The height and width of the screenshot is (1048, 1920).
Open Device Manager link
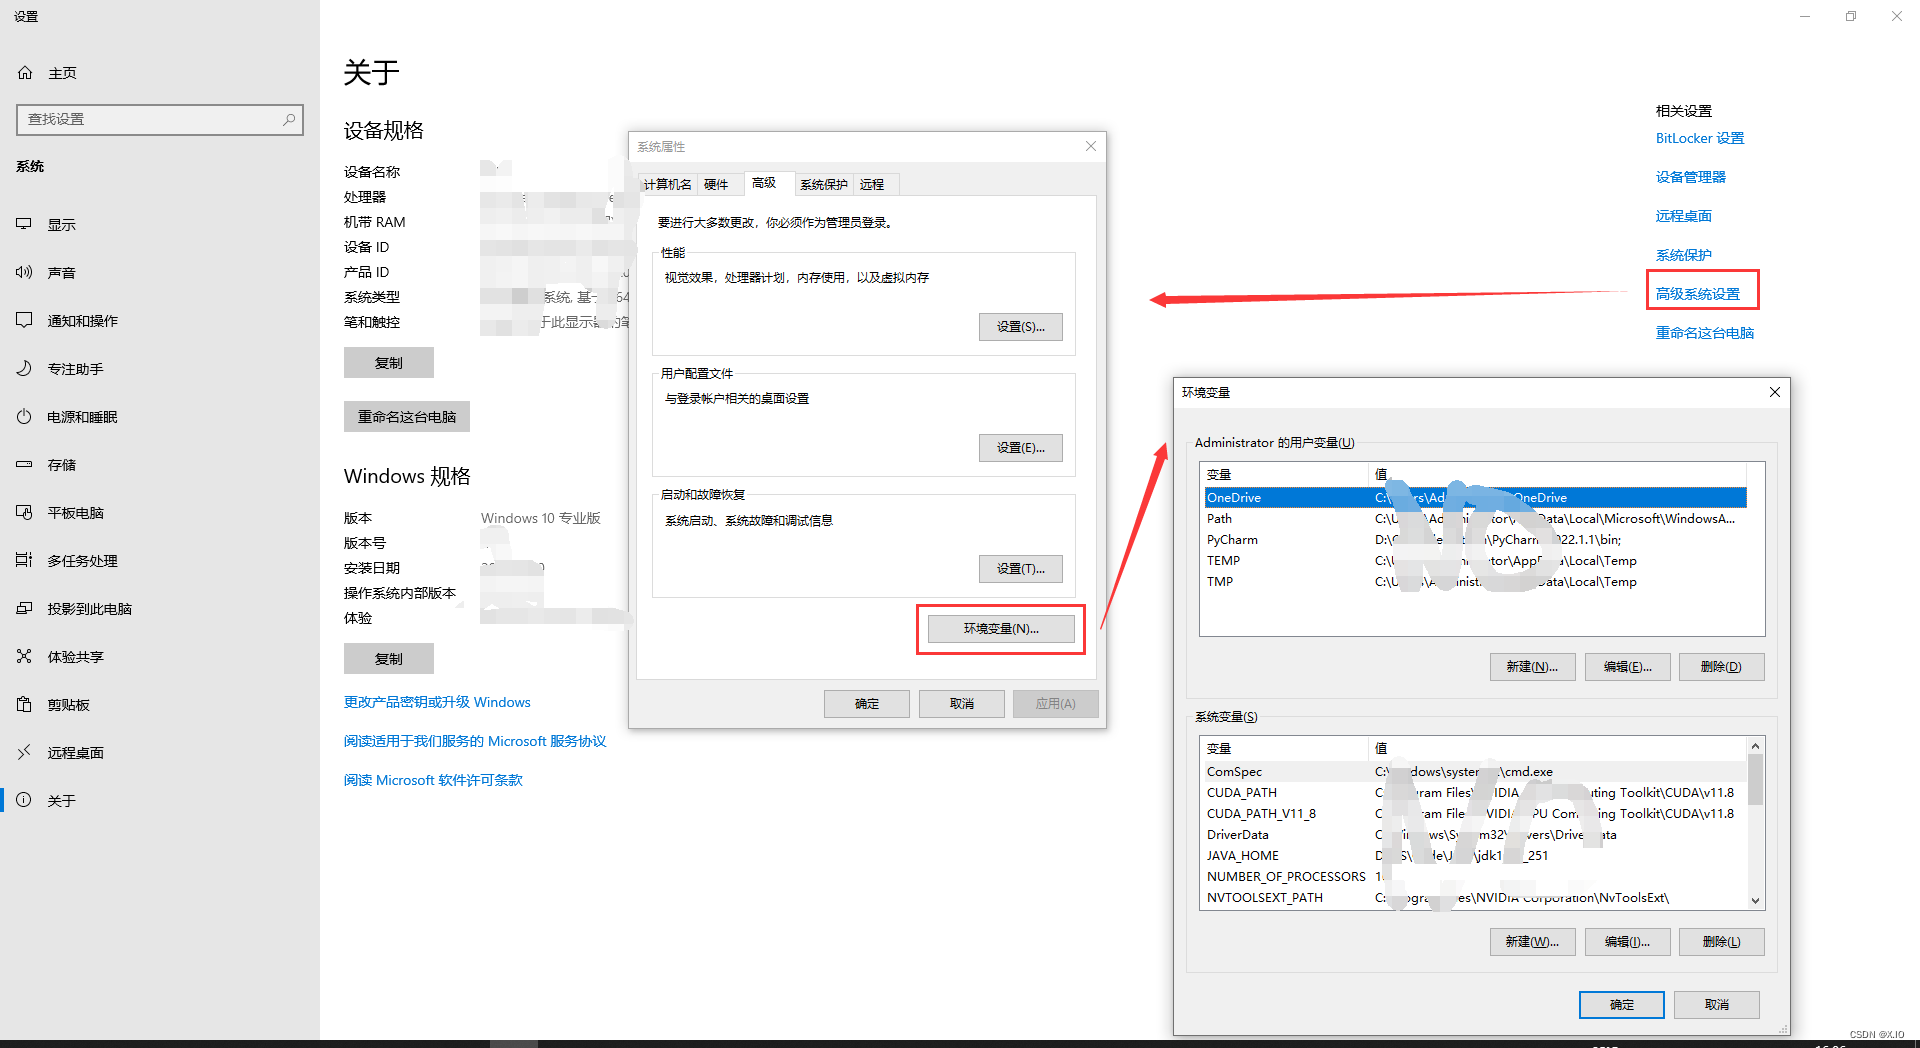coord(1691,177)
